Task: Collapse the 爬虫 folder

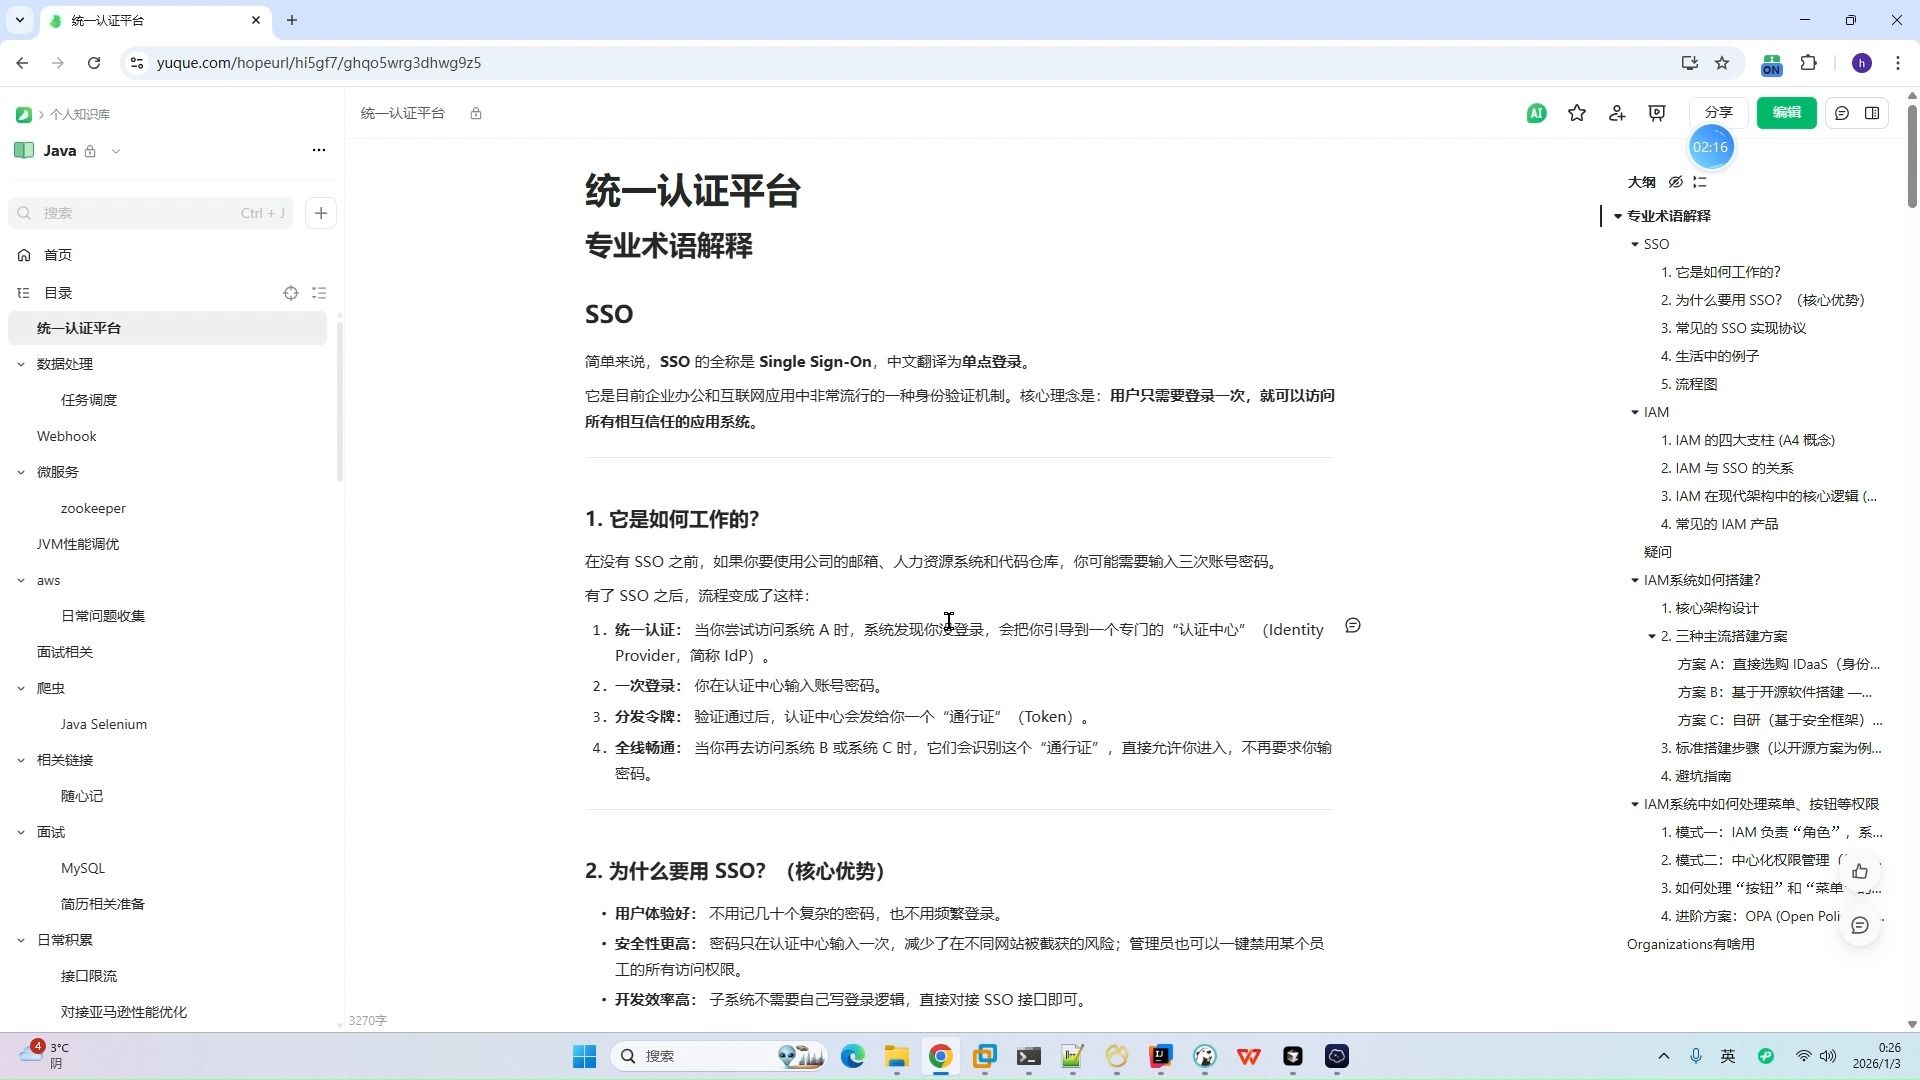Action: click(21, 688)
